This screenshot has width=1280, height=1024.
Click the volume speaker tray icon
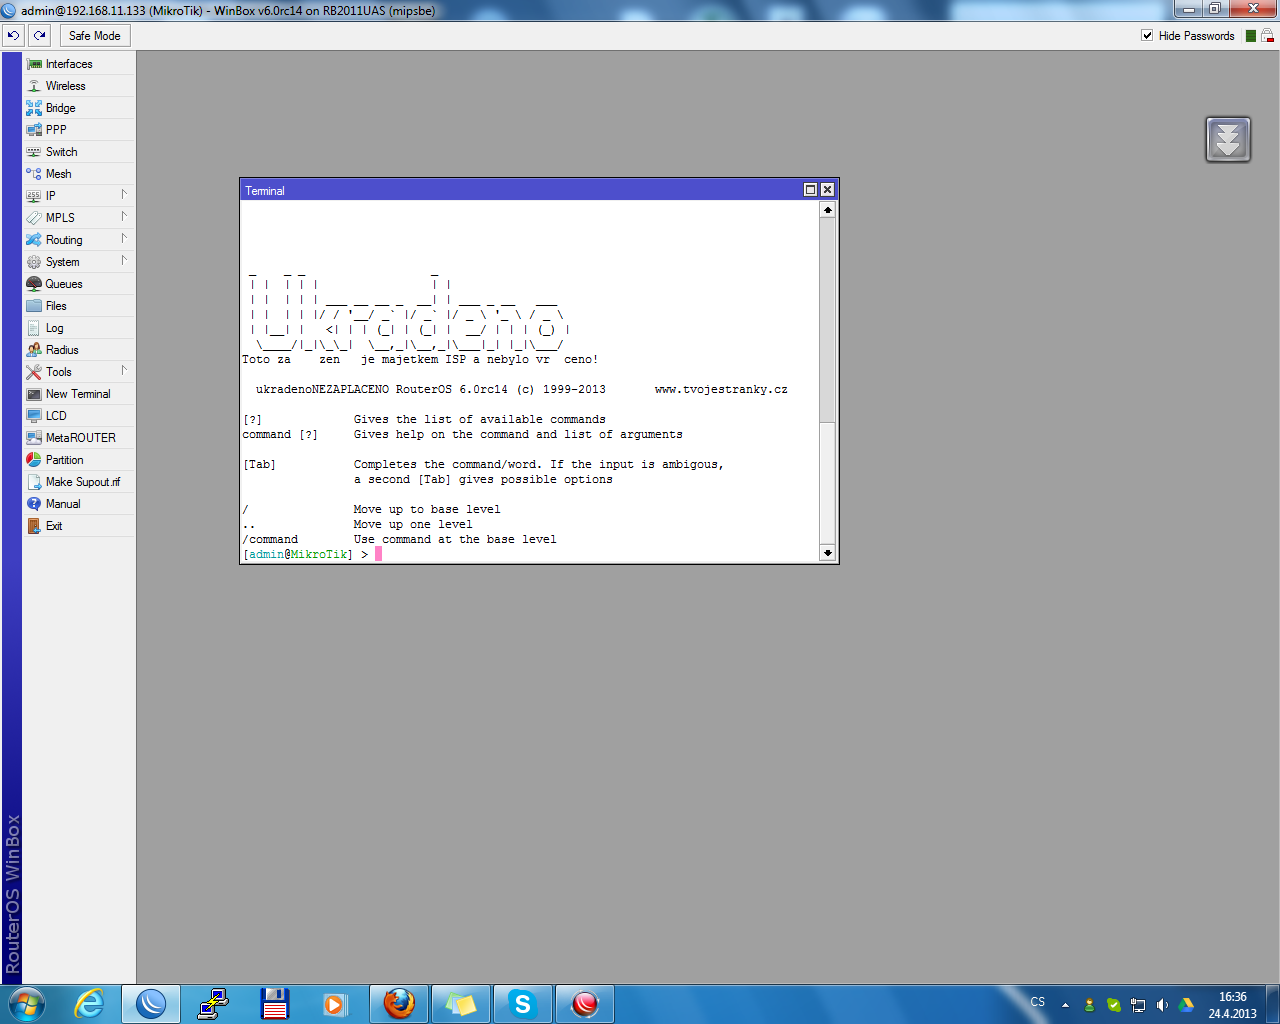tap(1162, 1005)
